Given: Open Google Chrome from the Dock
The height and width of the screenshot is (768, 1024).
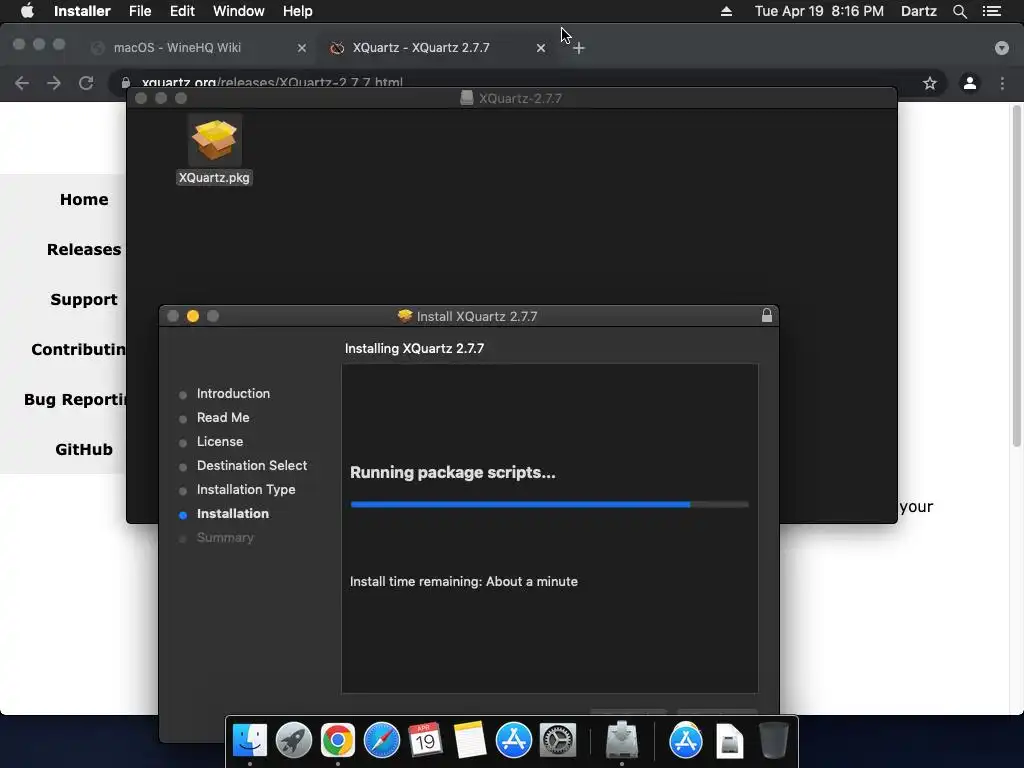Looking at the screenshot, I should click(x=338, y=741).
